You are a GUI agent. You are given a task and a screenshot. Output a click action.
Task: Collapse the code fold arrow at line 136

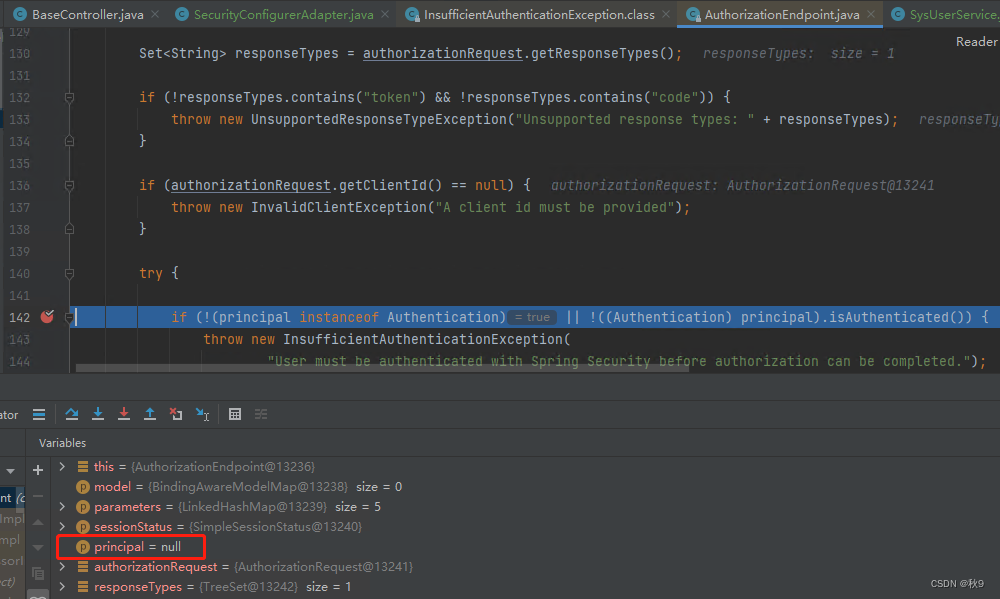(x=68, y=186)
